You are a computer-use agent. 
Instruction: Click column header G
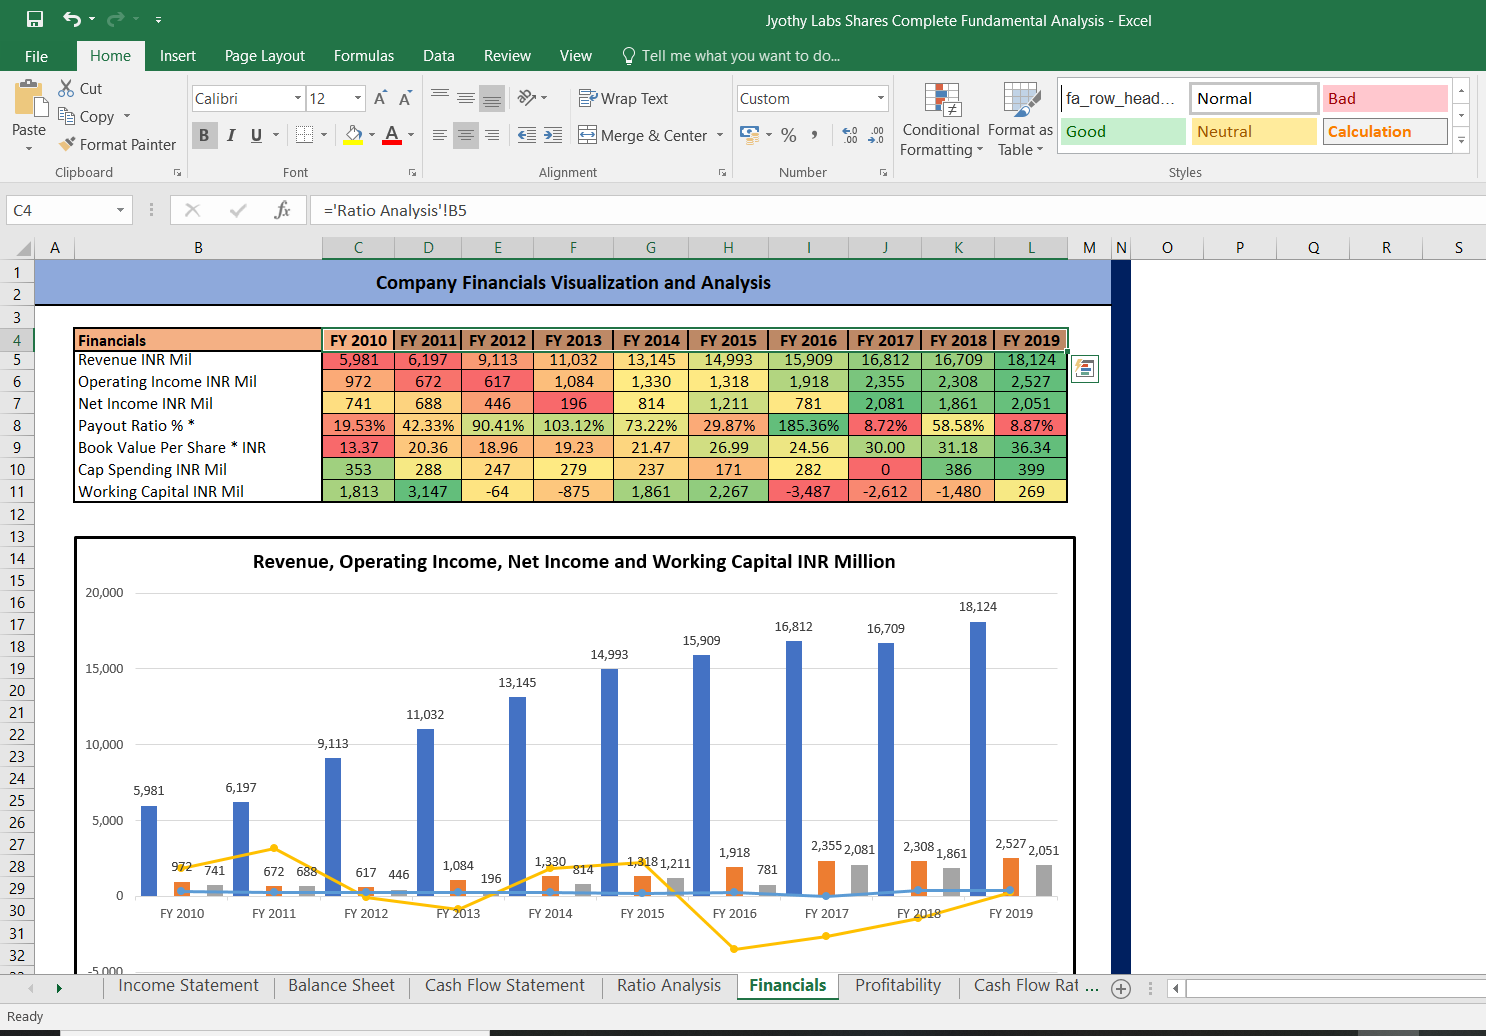point(651,248)
